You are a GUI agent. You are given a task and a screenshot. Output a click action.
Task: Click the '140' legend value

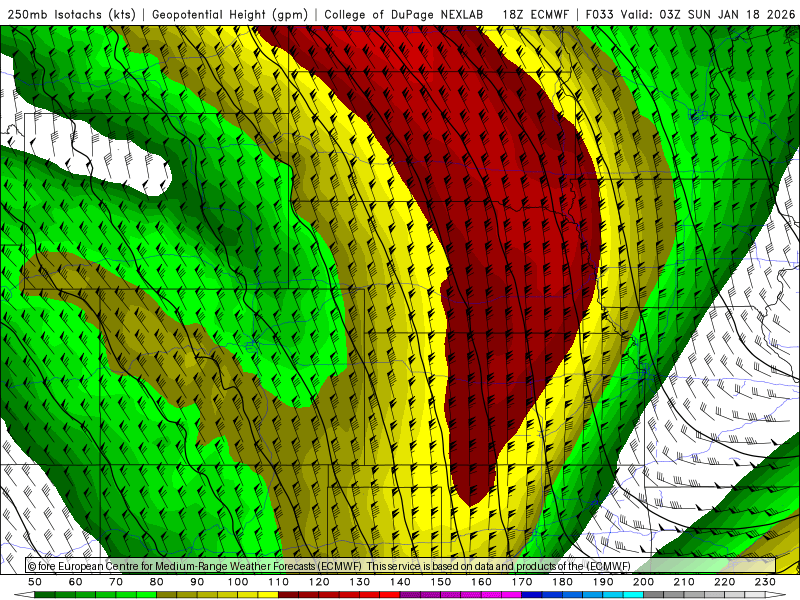[x=401, y=582]
